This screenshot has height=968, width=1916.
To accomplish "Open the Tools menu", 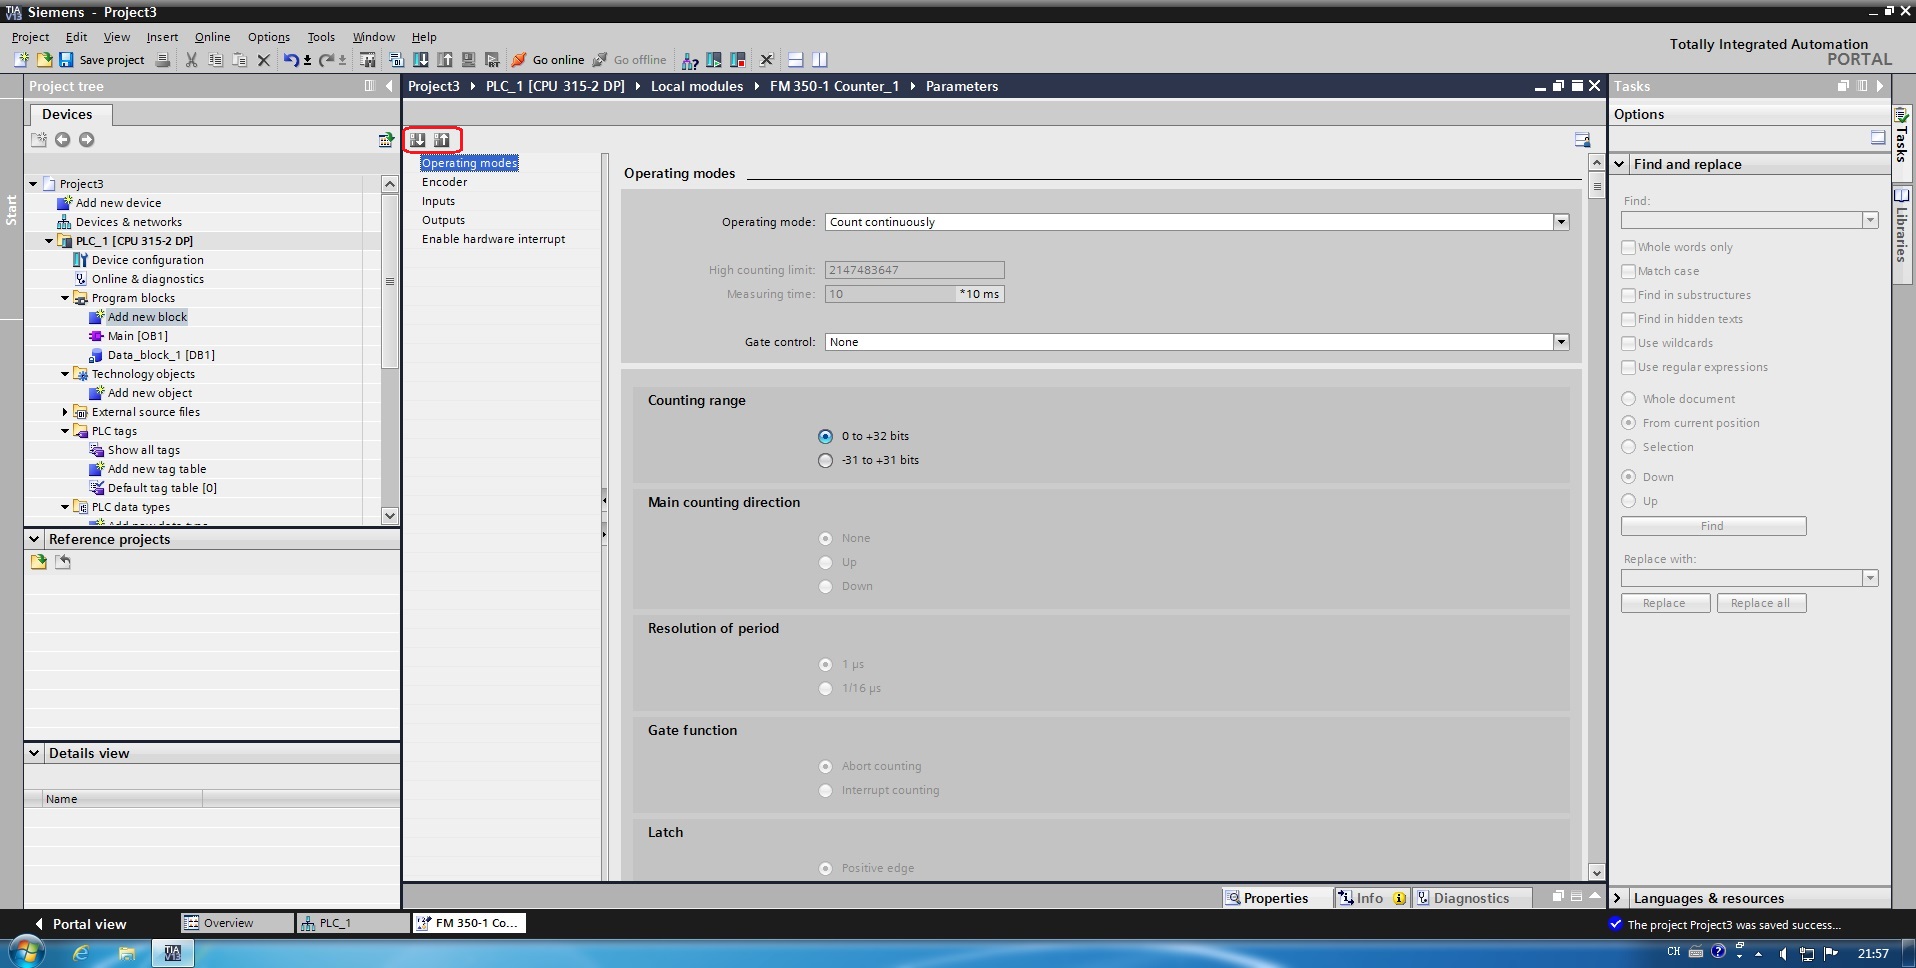I will 321,37.
